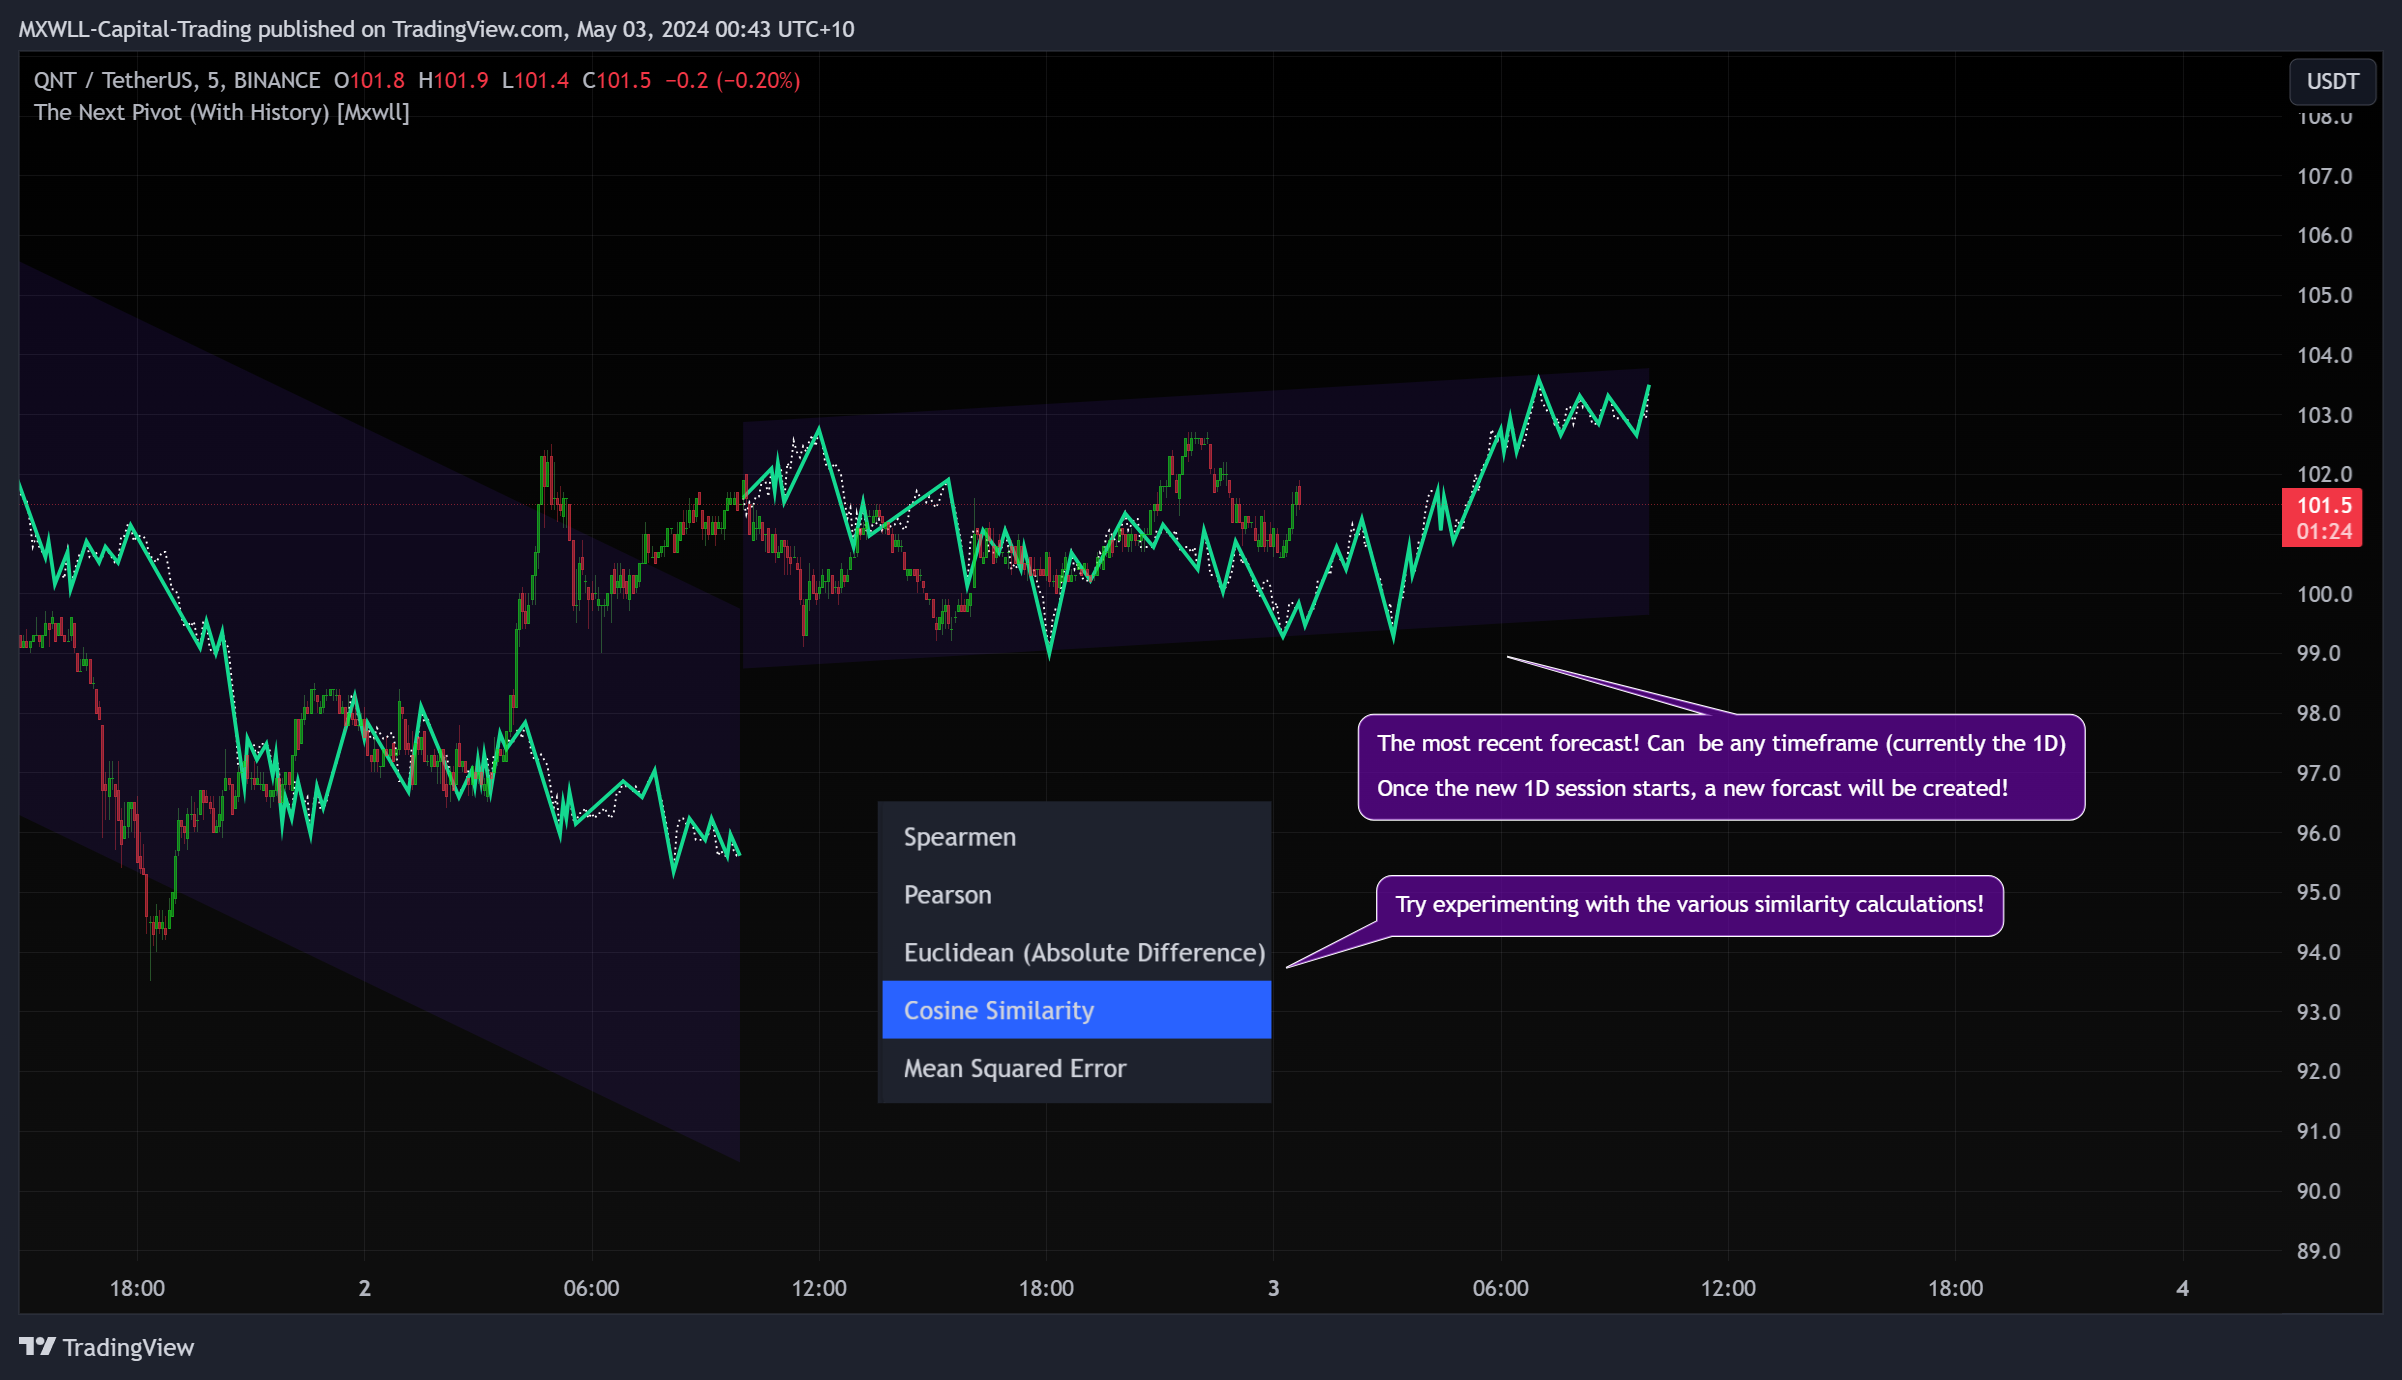Click the published-on TradingView.com header text
This screenshot has height=1380, width=2402.
[x=436, y=29]
